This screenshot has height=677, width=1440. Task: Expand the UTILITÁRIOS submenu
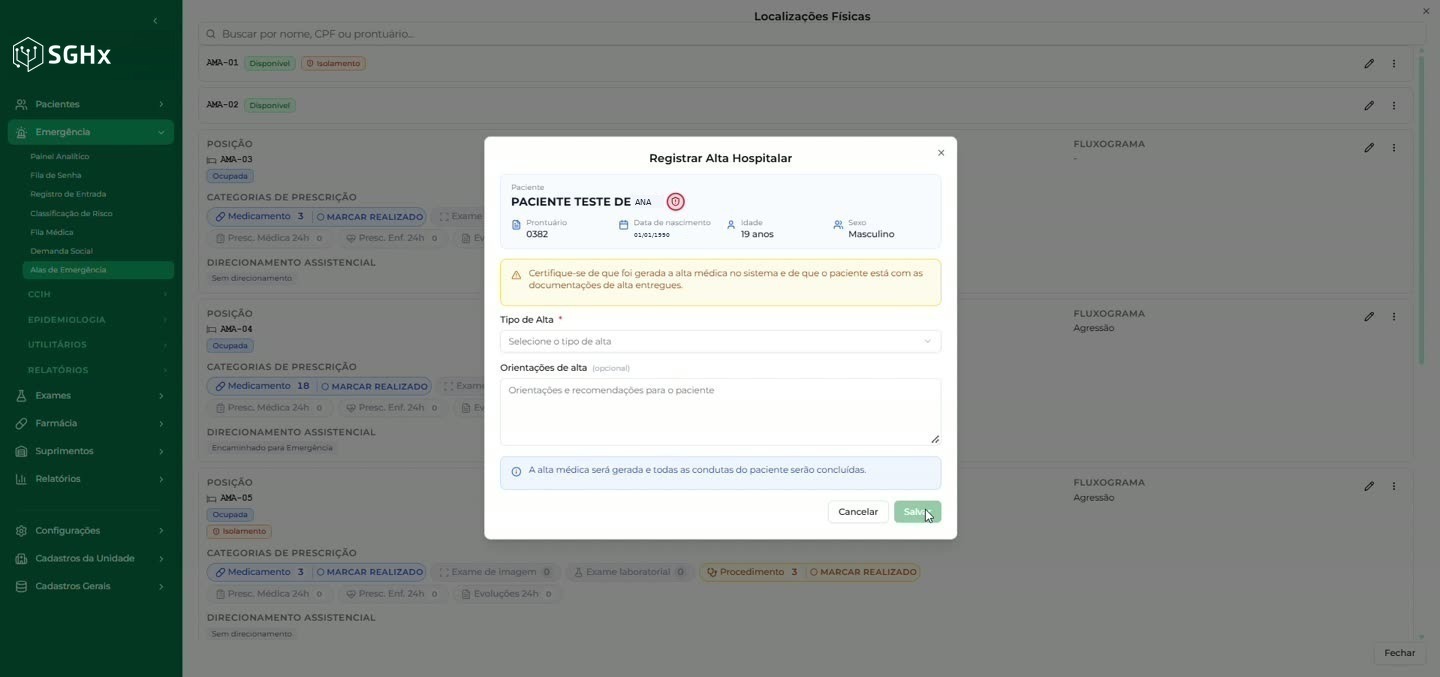(x=98, y=345)
